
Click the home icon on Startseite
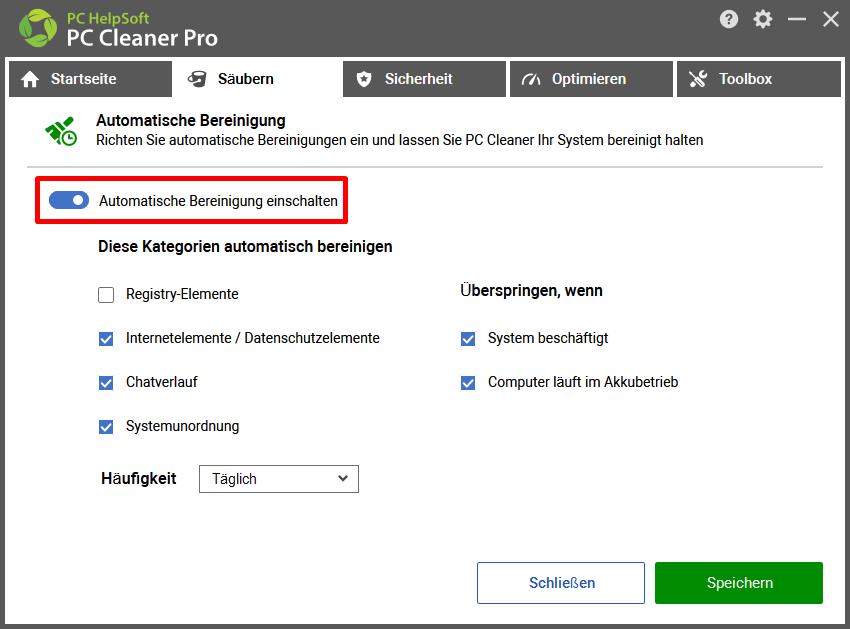[x=30, y=79]
